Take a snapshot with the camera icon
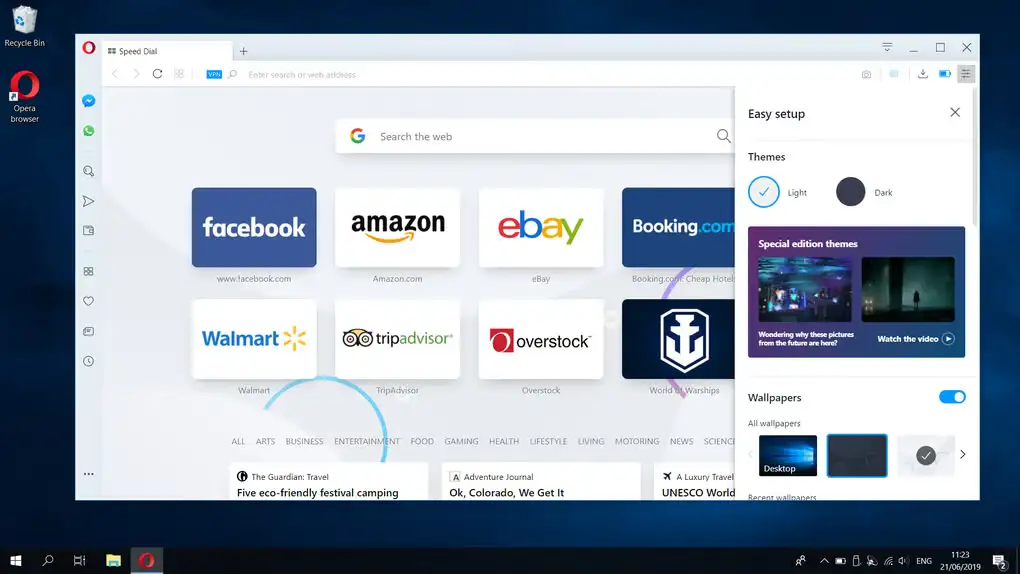The height and width of the screenshot is (574, 1020). pyautogui.click(x=866, y=74)
